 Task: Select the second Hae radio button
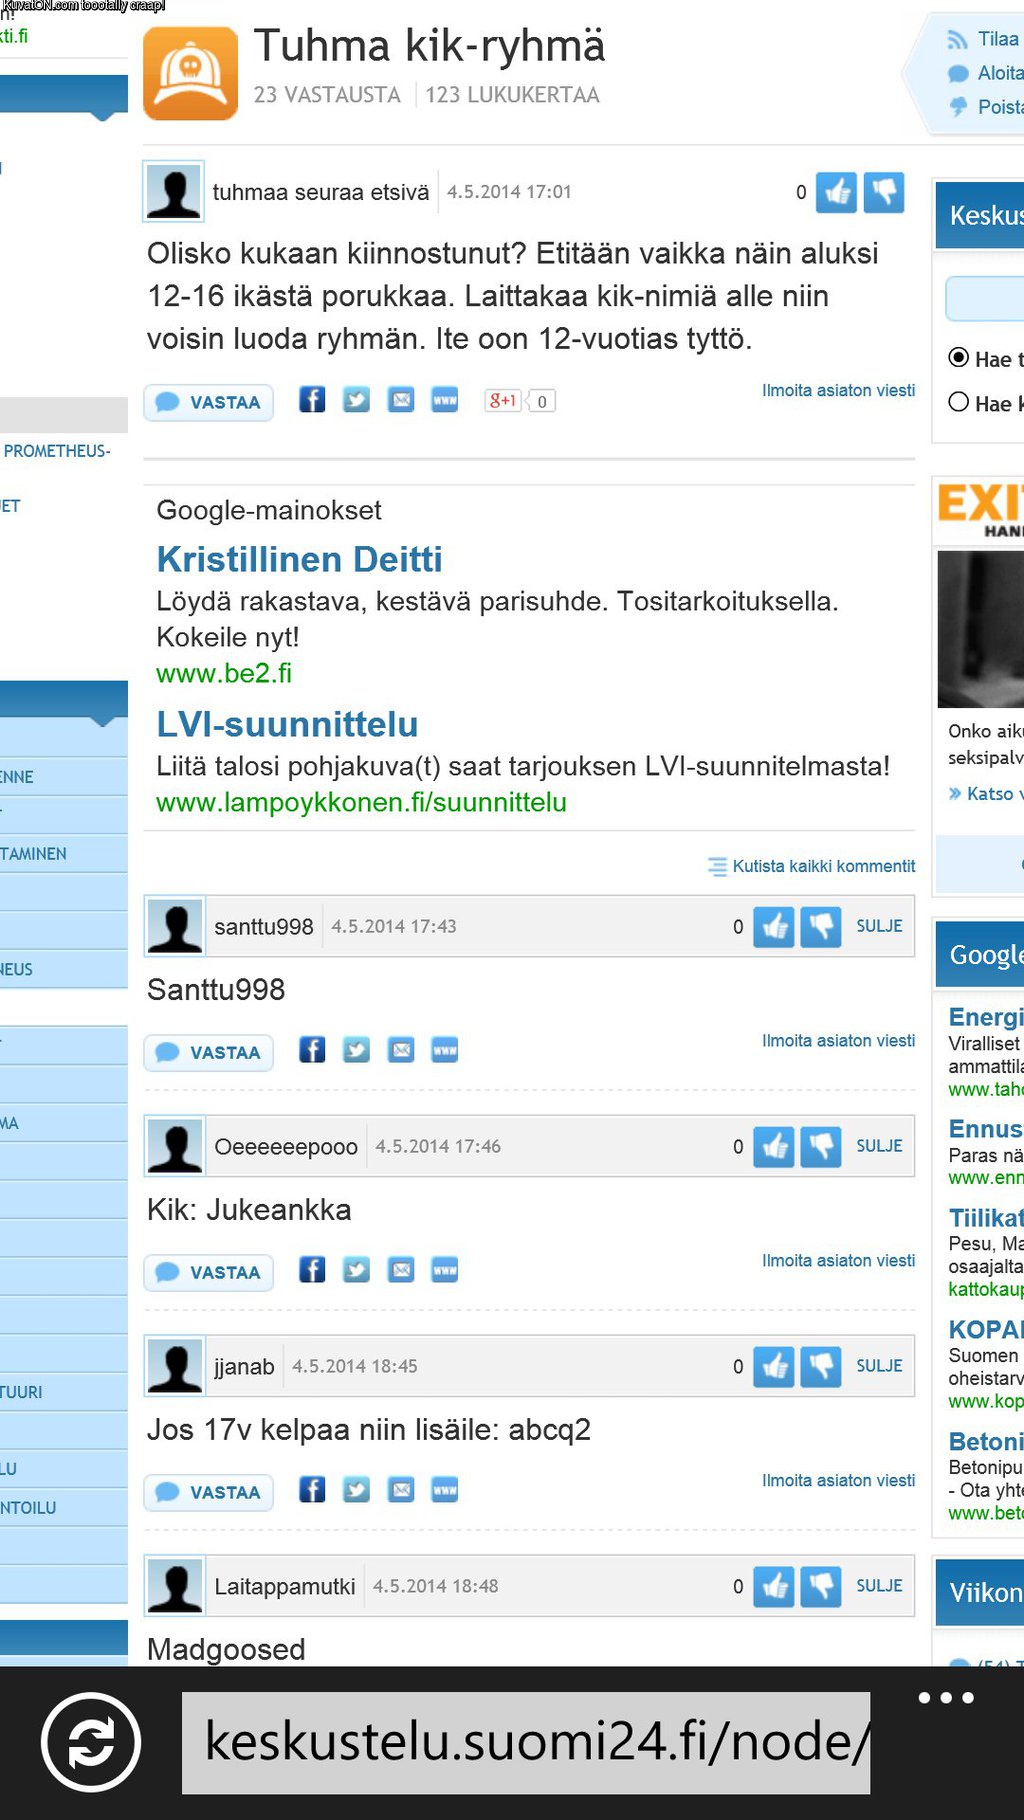pos(958,402)
